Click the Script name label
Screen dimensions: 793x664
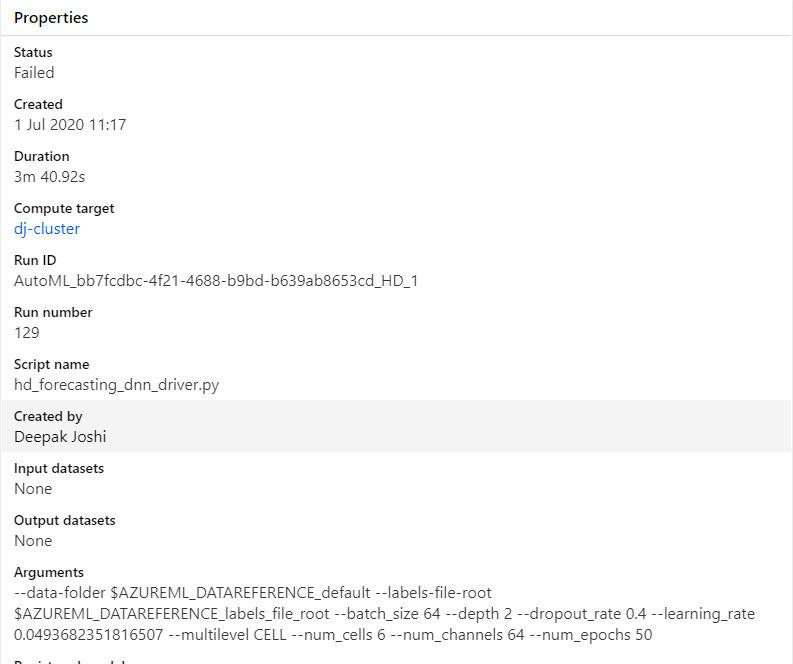[x=52, y=364]
